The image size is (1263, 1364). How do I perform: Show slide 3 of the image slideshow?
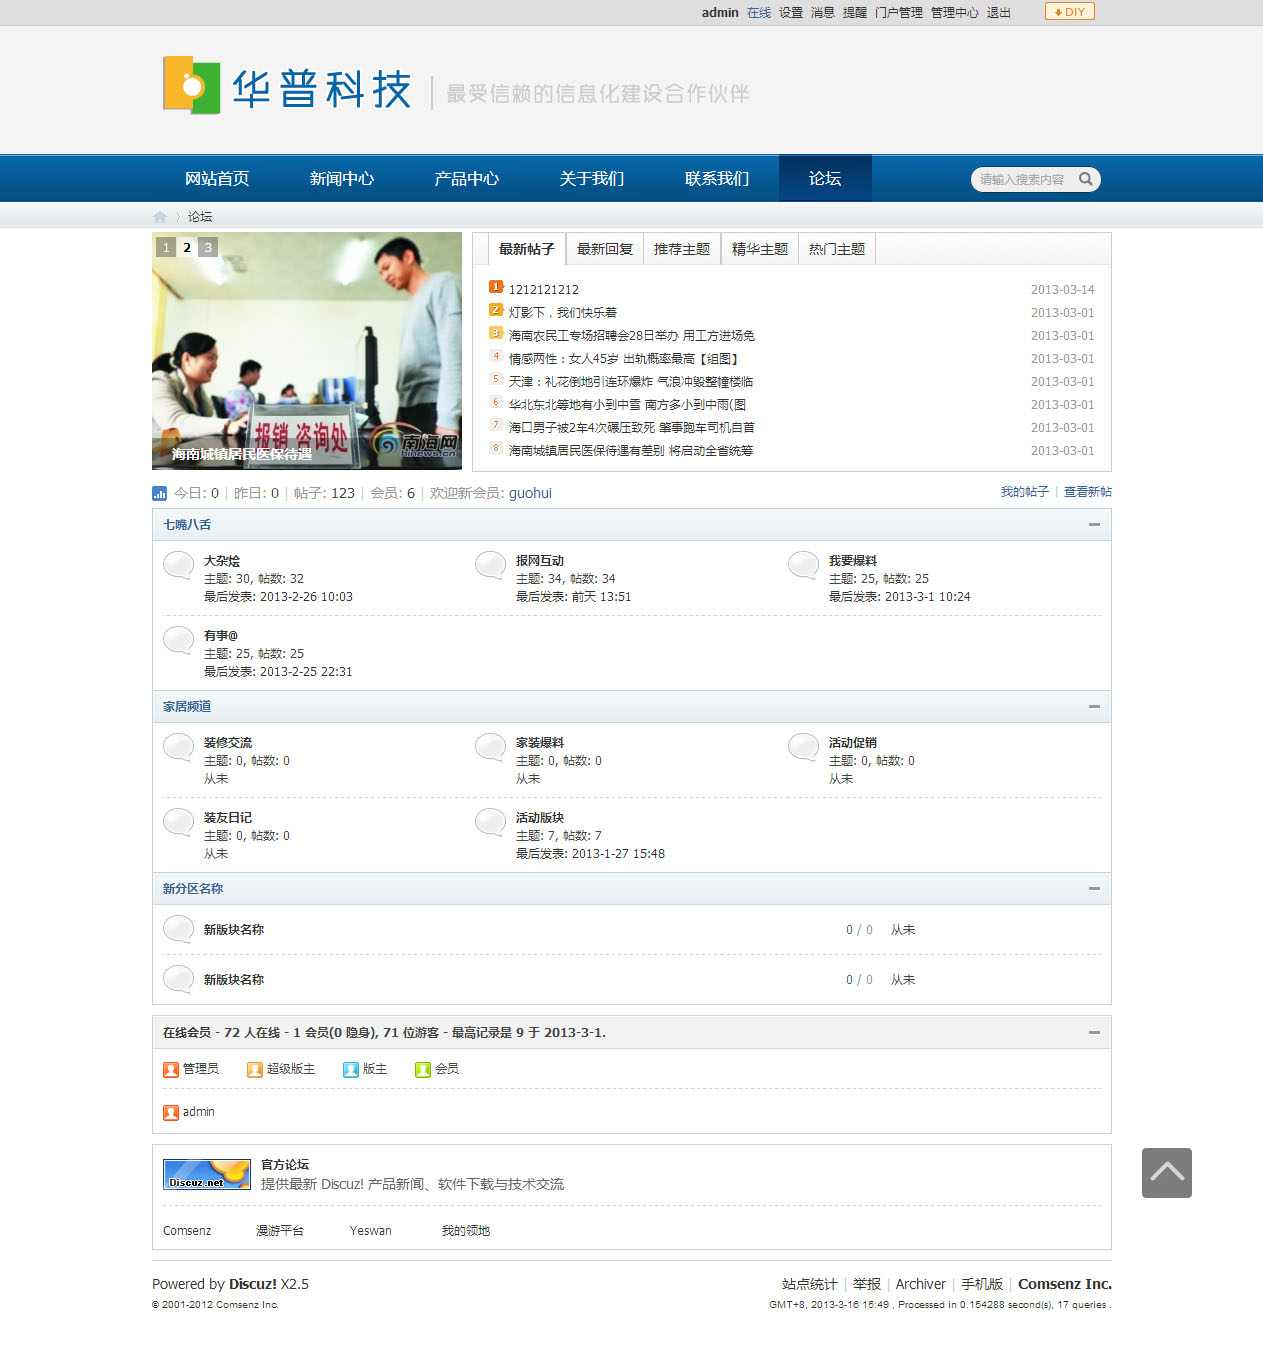208,247
